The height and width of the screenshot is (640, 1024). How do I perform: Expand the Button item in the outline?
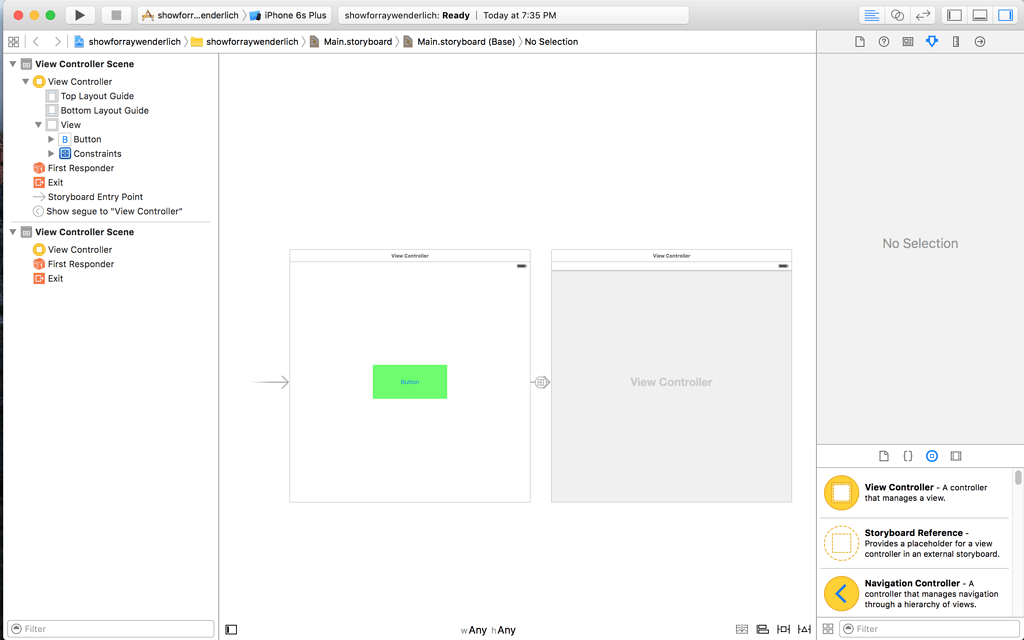click(52, 139)
